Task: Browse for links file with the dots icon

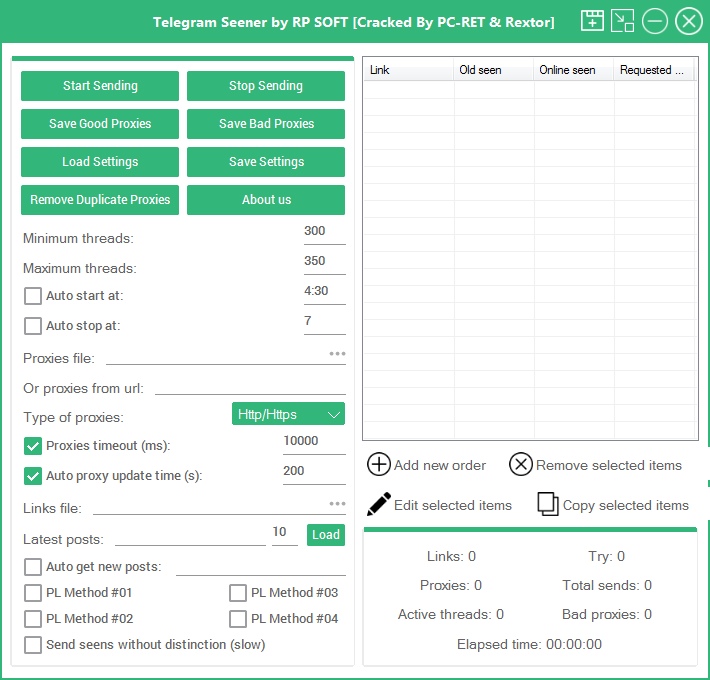Action: click(x=337, y=503)
